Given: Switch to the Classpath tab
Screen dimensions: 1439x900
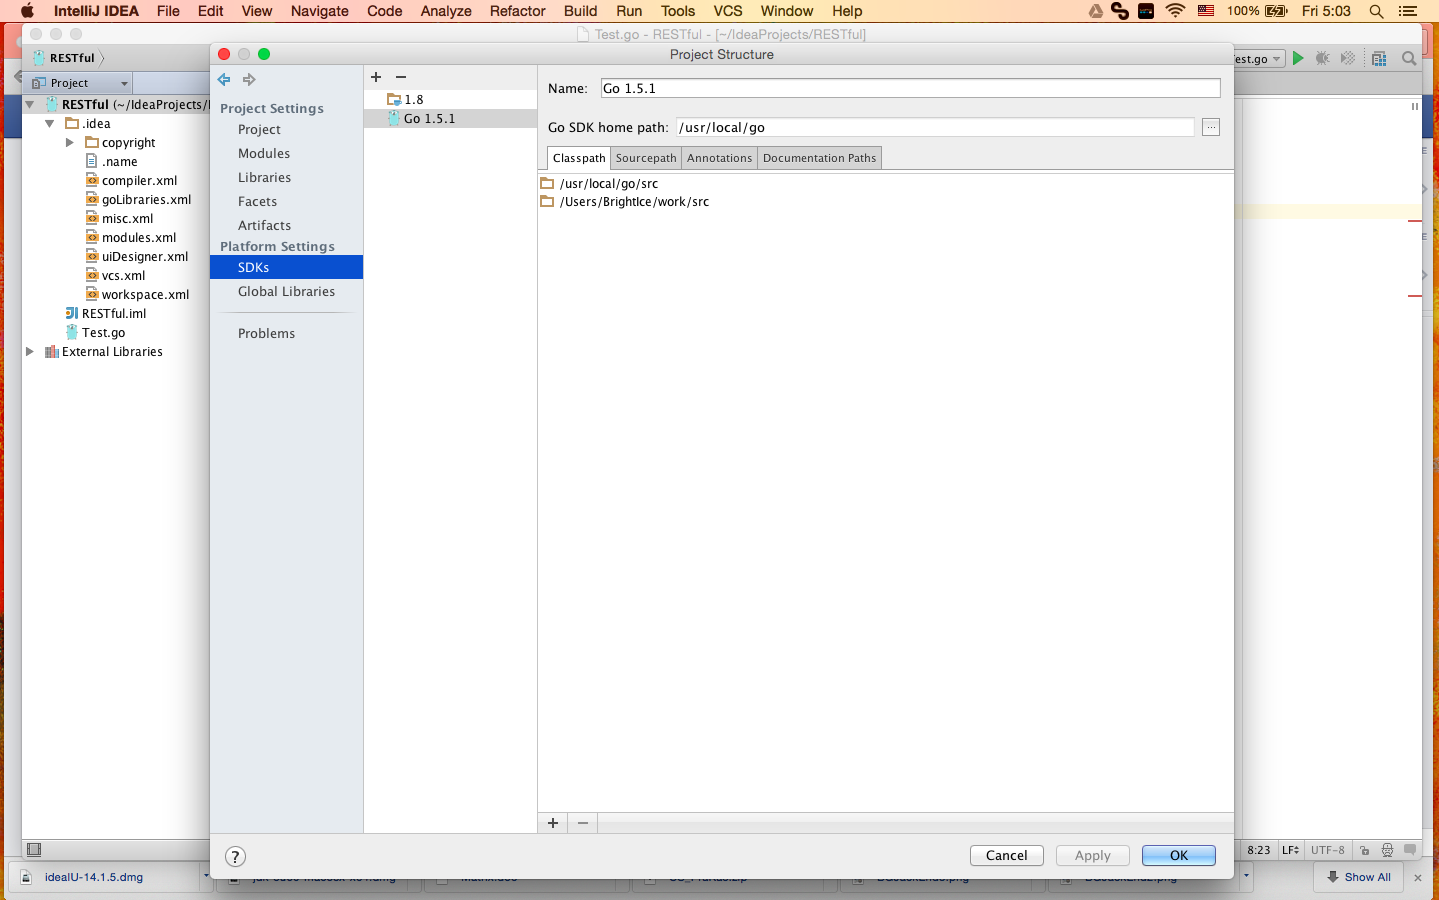Looking at the screenshot, I should point(579,158).
